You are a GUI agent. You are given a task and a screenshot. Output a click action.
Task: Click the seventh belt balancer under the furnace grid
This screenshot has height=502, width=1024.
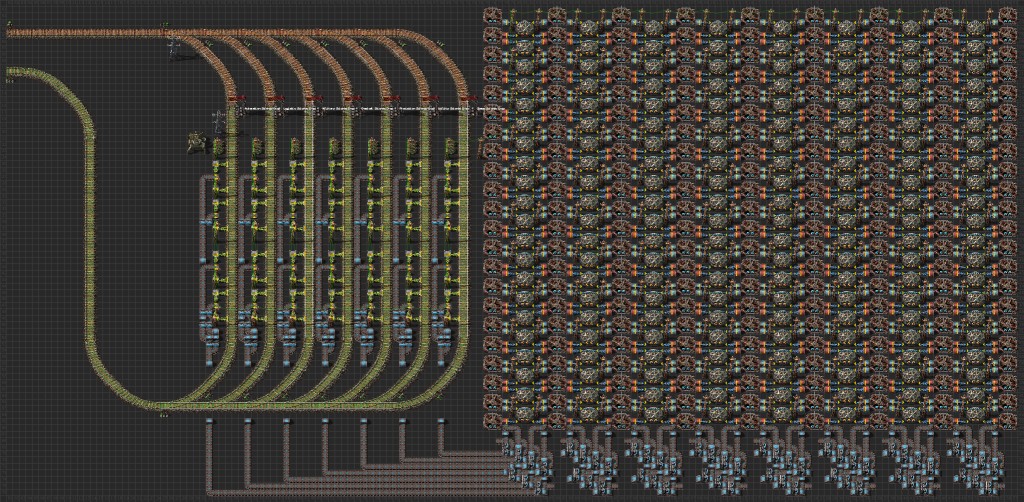(910, 462)
